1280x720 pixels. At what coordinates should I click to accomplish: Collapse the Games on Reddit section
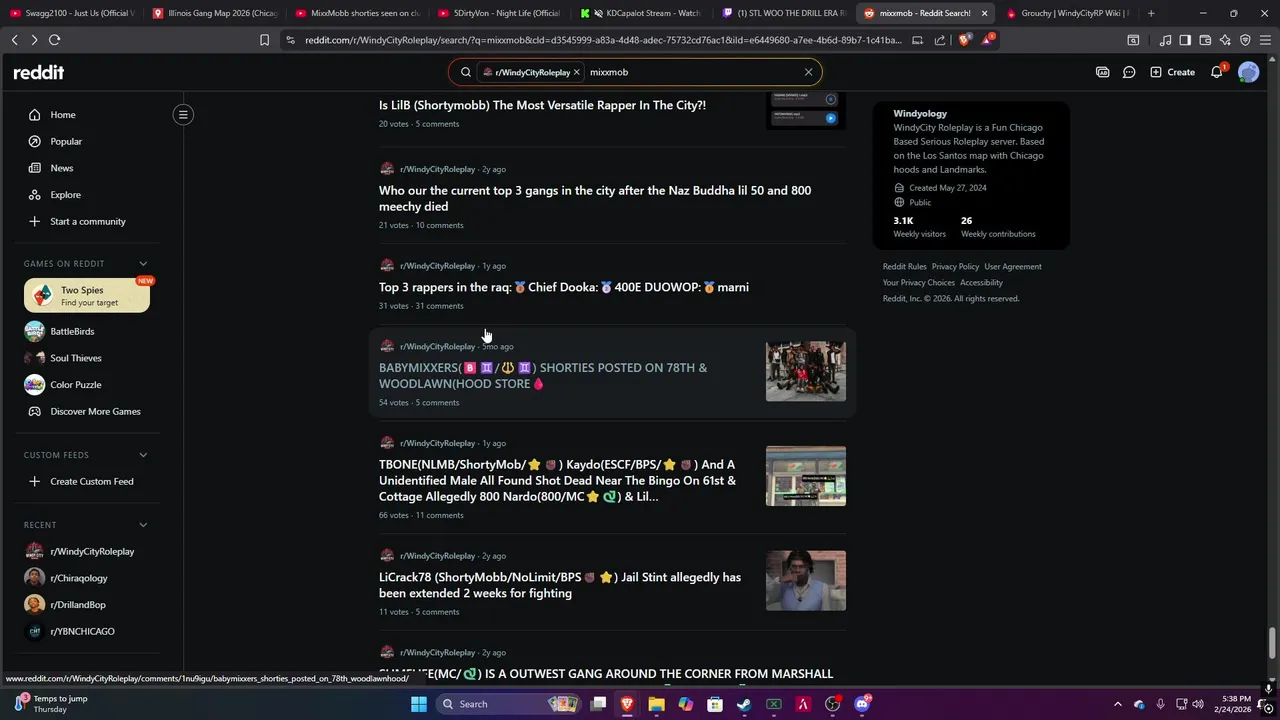(x=143, y=264)
